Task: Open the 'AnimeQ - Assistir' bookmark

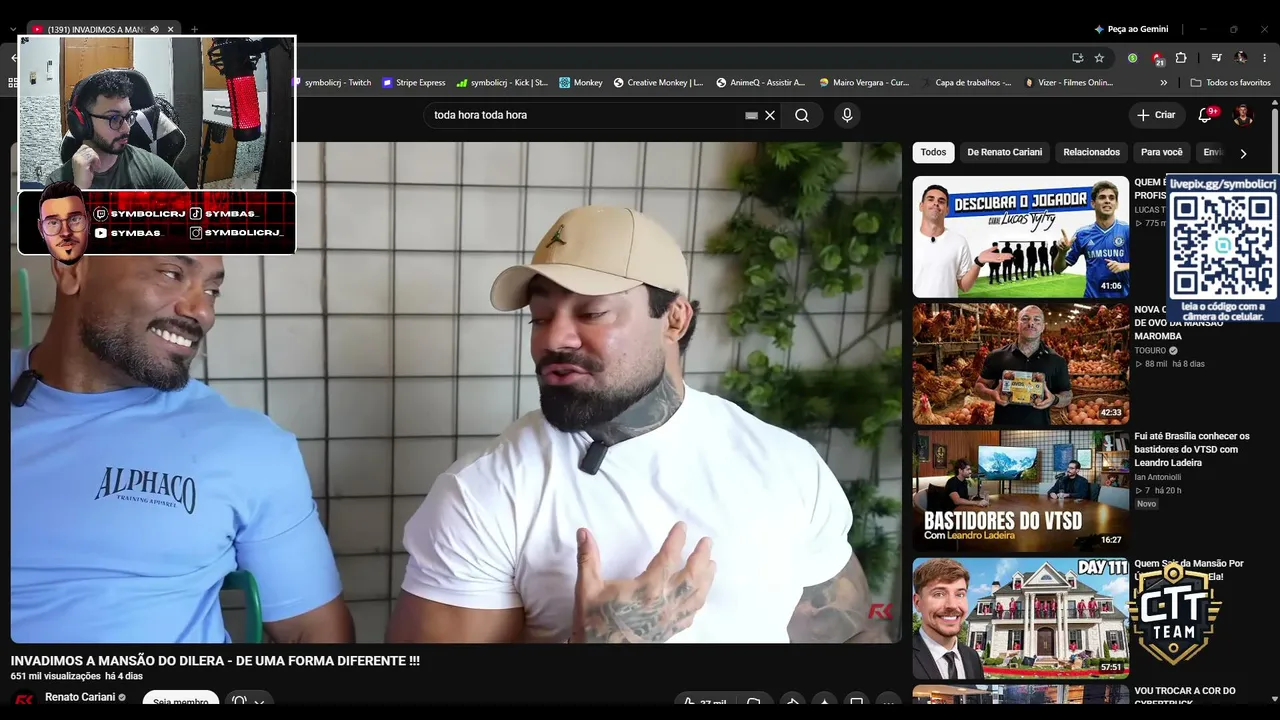Action: pyautogui.click(x=760, y=83)
